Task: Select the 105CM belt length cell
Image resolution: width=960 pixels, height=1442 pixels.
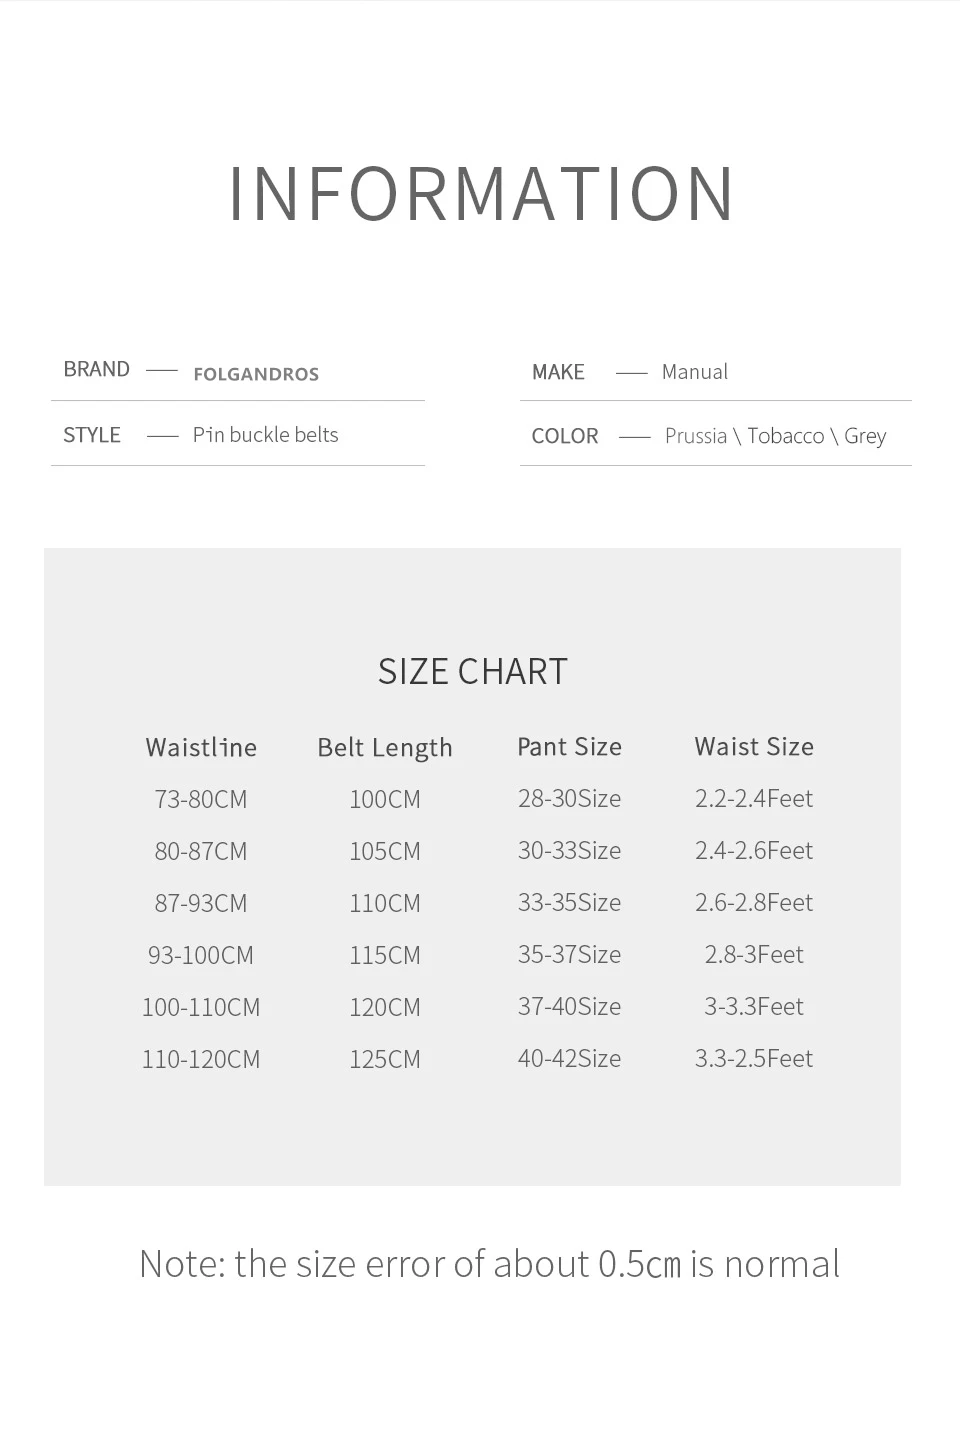Action: pyautogui.click(x=385, y=851)
